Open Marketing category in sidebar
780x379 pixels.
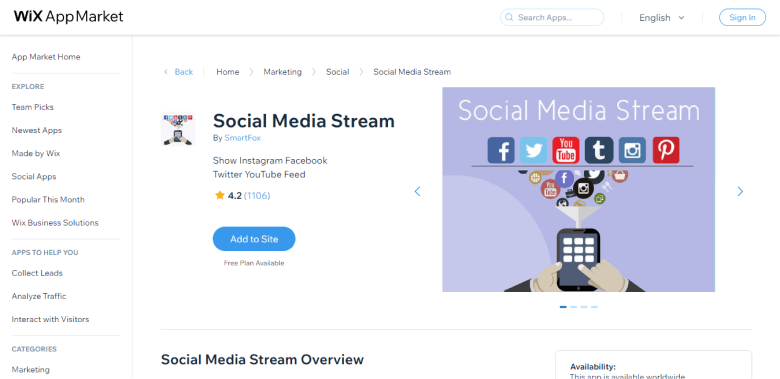pyautogui.click(x=31, y=370)
